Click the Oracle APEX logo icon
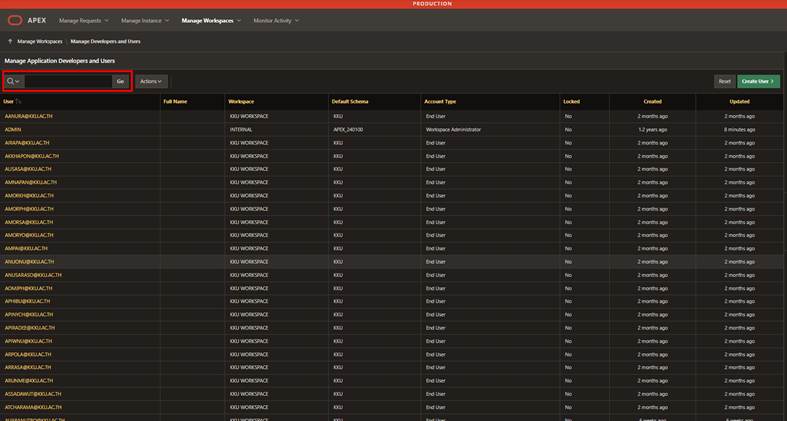Screen dimensions: 787x421 tap(15, 21)
